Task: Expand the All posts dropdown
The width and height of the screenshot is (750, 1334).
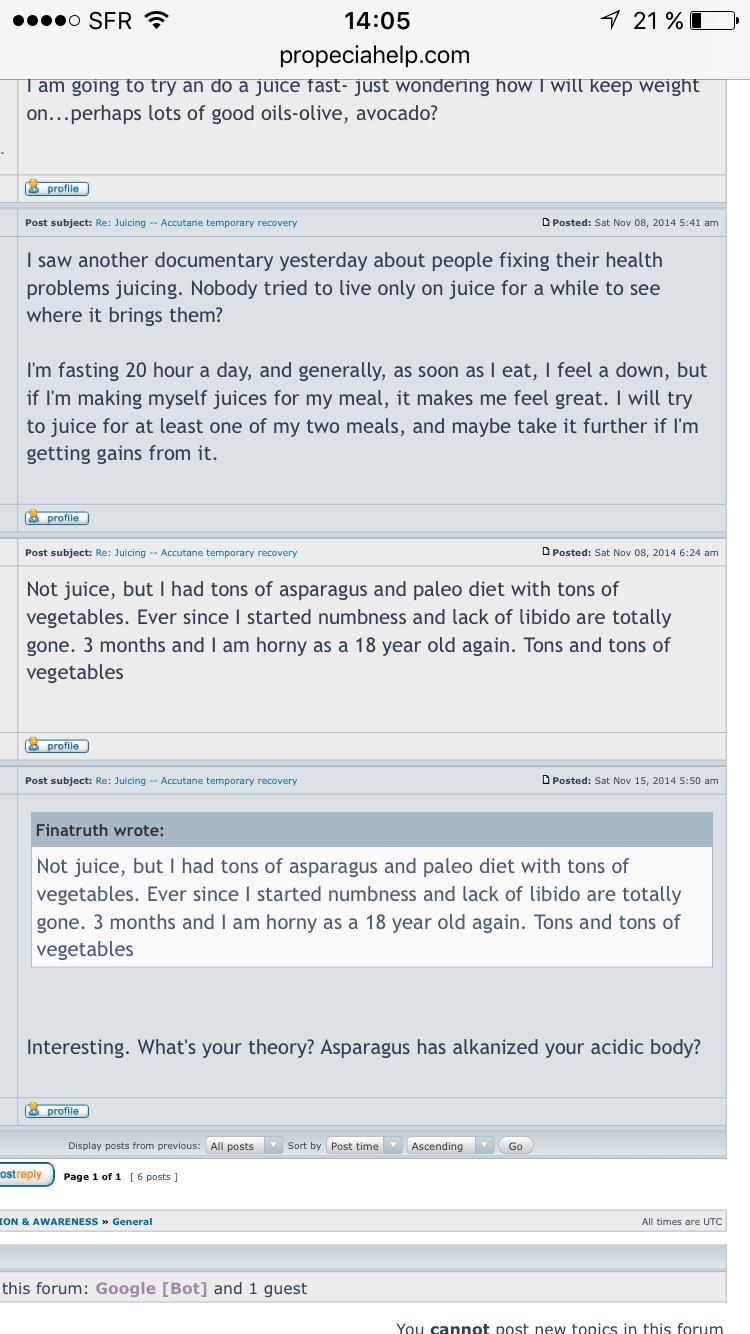Action: (x=244, y=1146)
